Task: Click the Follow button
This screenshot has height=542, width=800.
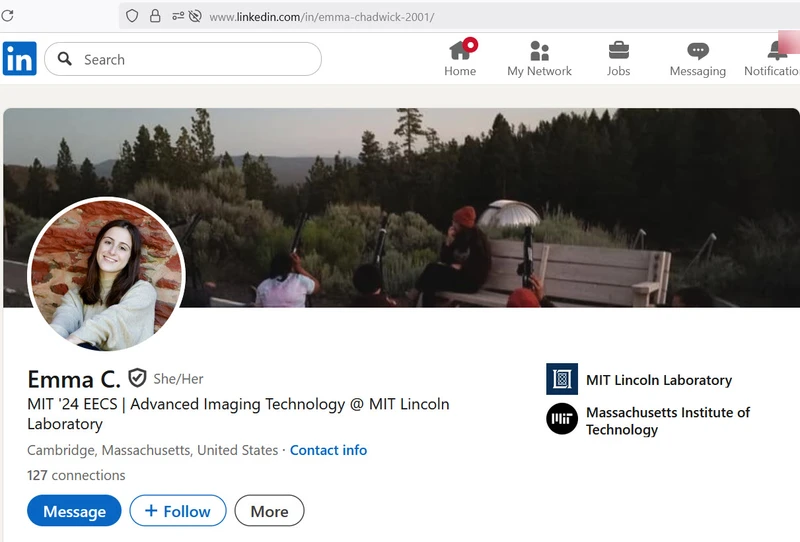Action: [x=178, y=511]
